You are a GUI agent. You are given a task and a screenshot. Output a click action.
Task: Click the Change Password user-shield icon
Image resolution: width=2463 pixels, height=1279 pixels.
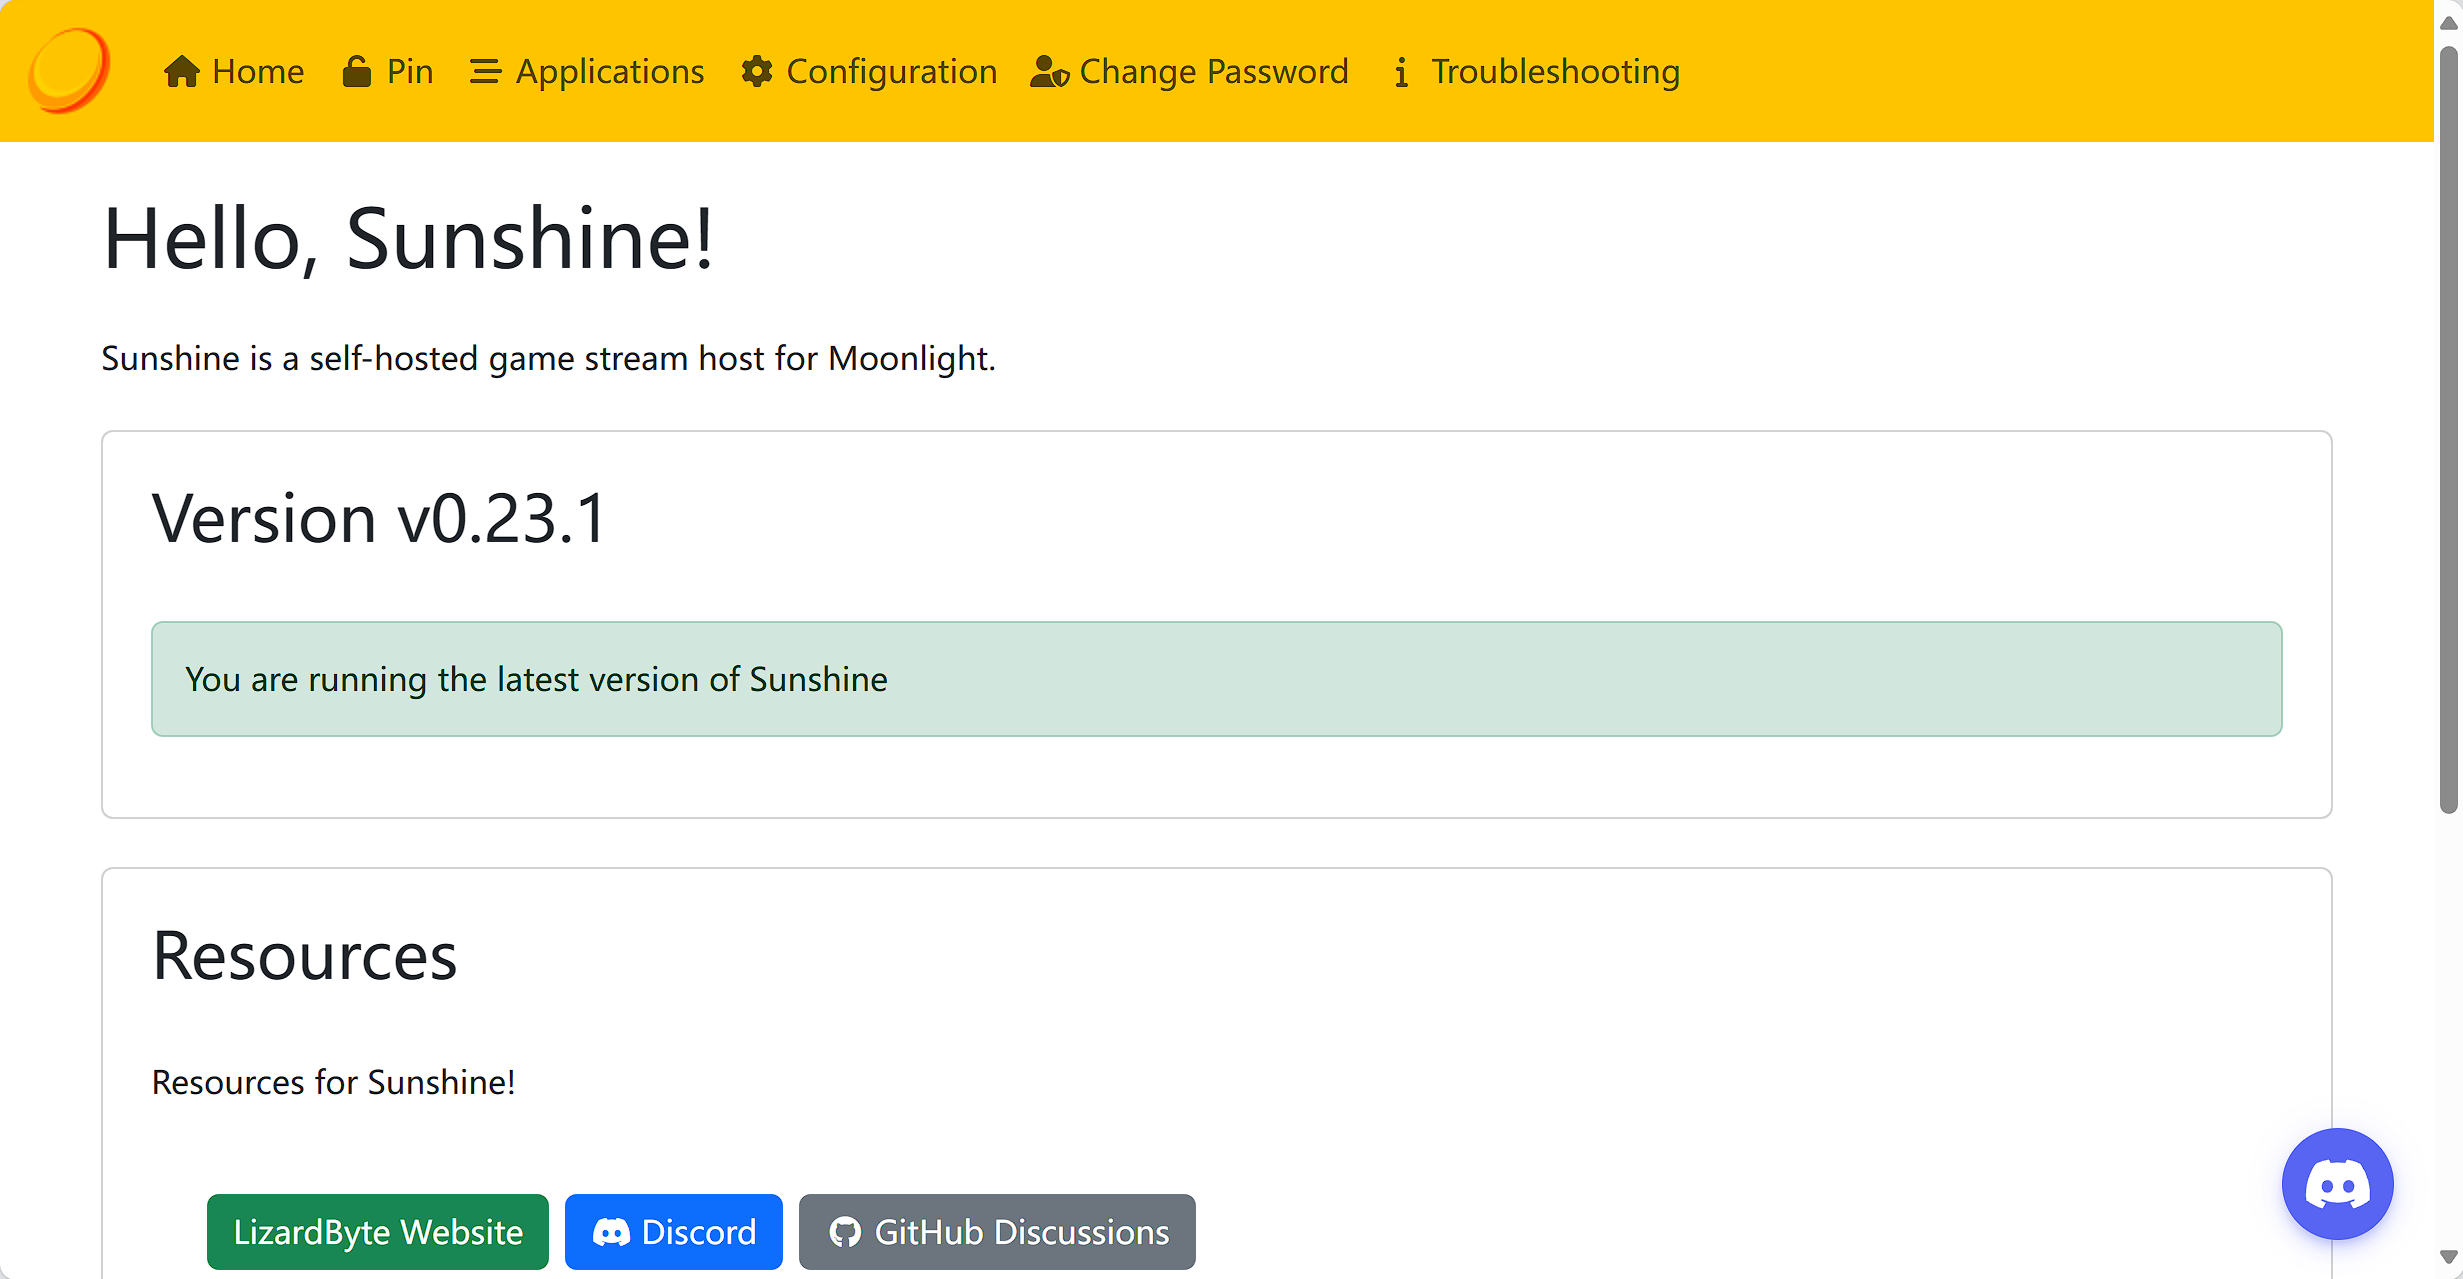[x=1049, y=72]
